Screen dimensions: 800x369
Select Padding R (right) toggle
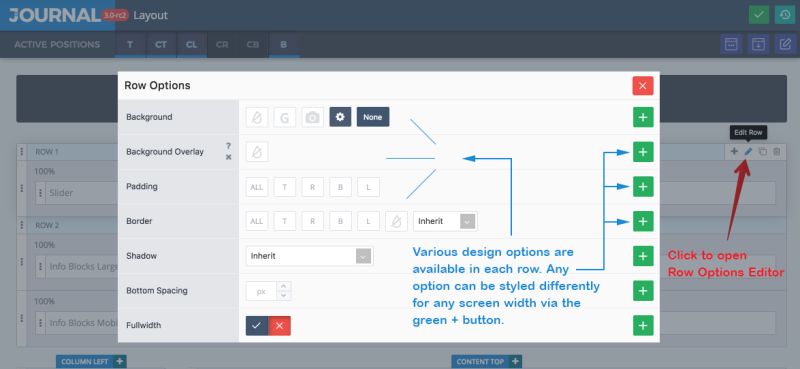[312, 187]
